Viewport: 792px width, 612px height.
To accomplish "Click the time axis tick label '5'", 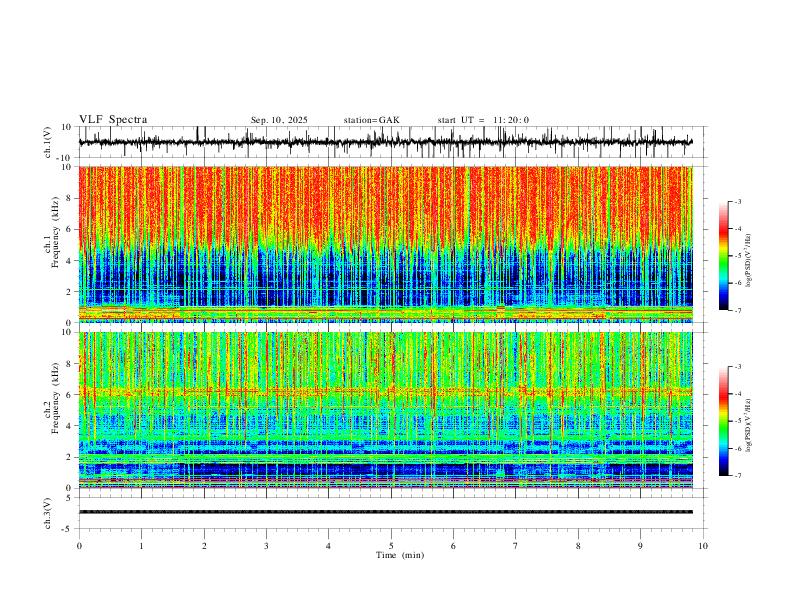I will 391,546.
